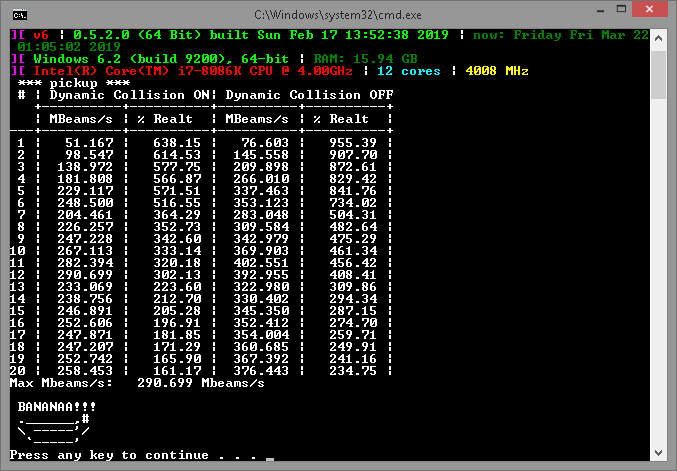677x471 pixels.
Task: Click the value 907.70 in row 2
Action: coord(353,155)
